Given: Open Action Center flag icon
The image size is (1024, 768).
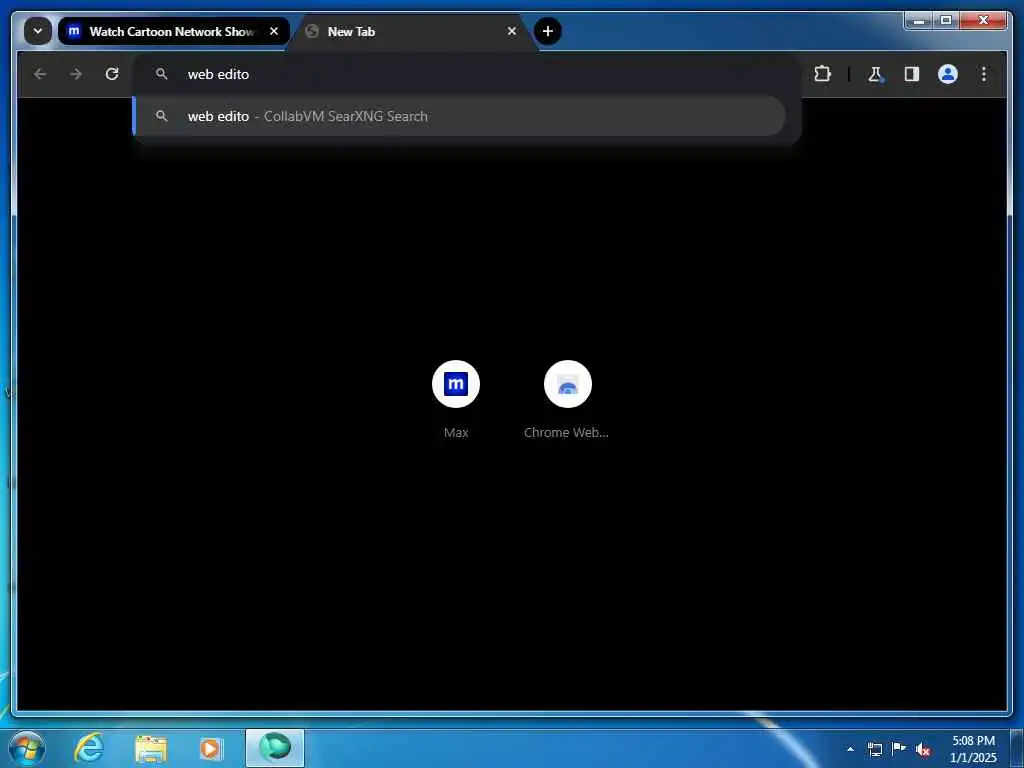Looking at the screenshot, I should click(899, 749).
